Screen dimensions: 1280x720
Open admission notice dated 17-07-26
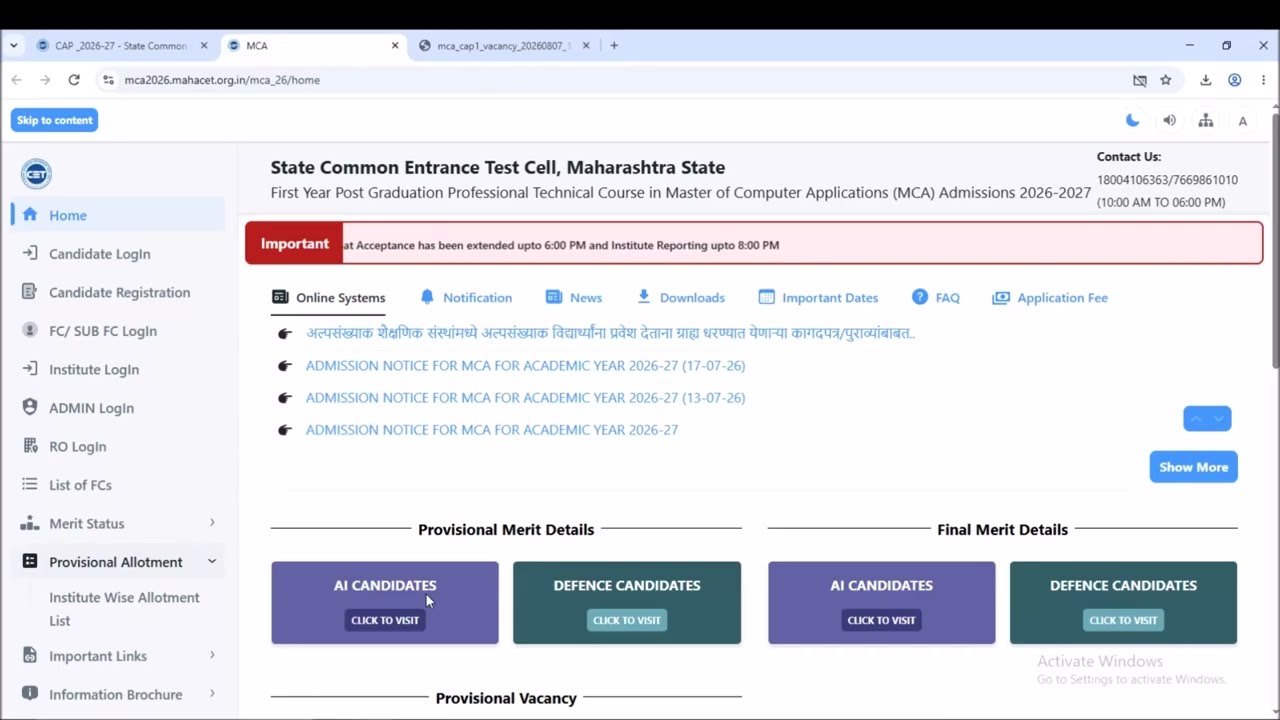(525, 366)
